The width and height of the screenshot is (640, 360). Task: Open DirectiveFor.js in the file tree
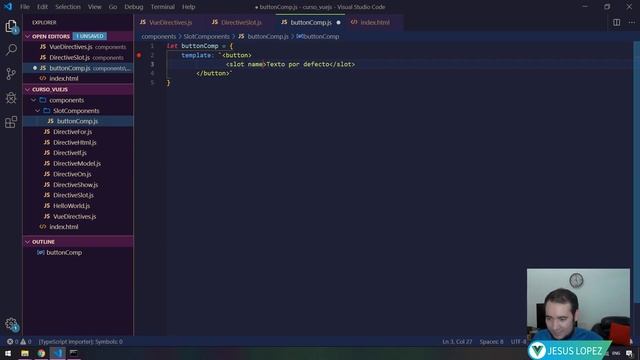[78, 132]
